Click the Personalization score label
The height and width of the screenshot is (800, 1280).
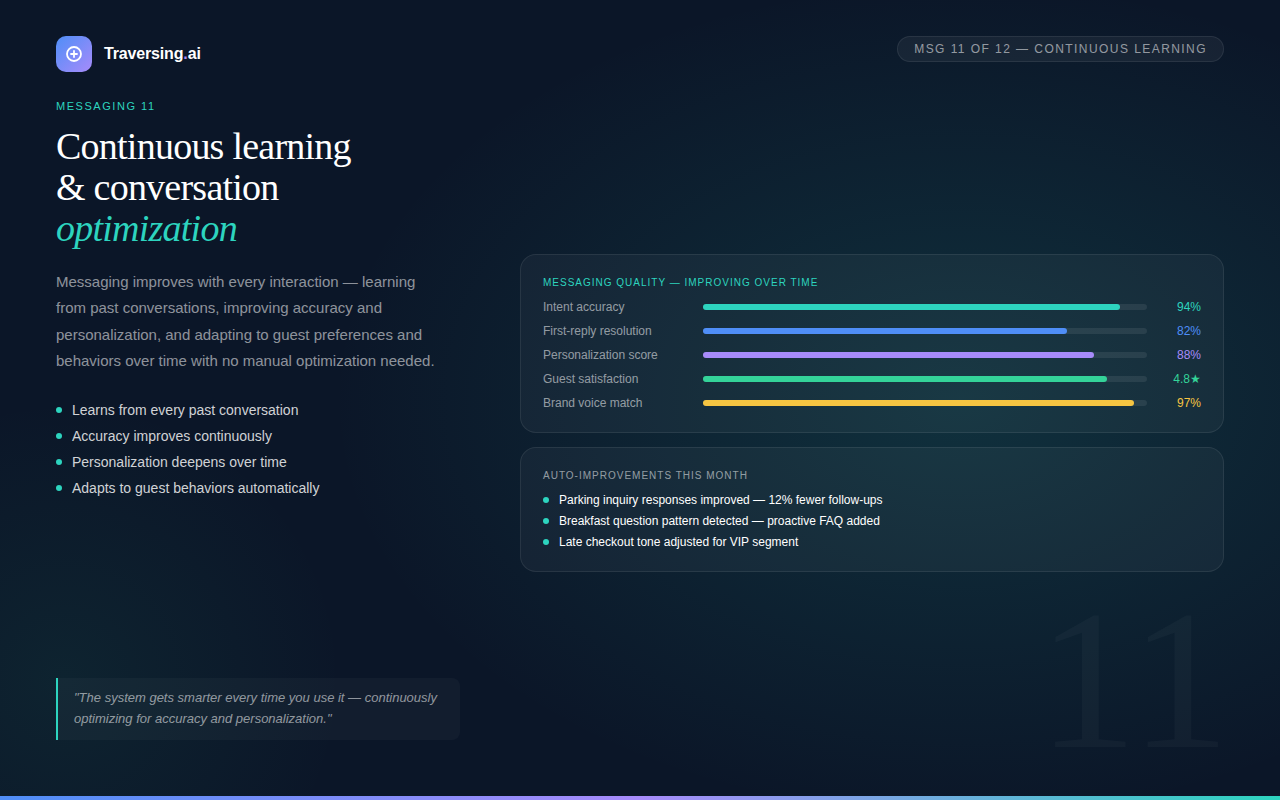point(600,355)
